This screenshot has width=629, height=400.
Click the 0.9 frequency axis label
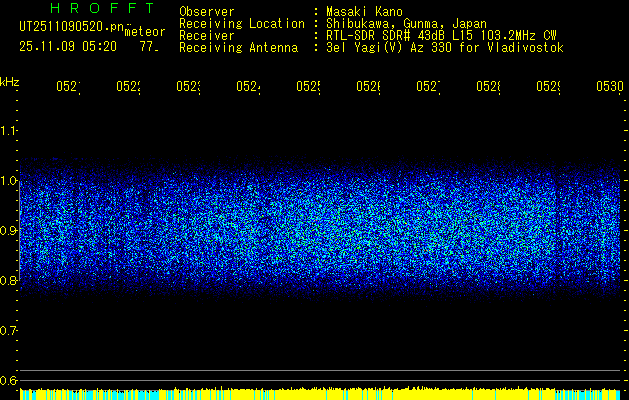[x=9, y=231]
